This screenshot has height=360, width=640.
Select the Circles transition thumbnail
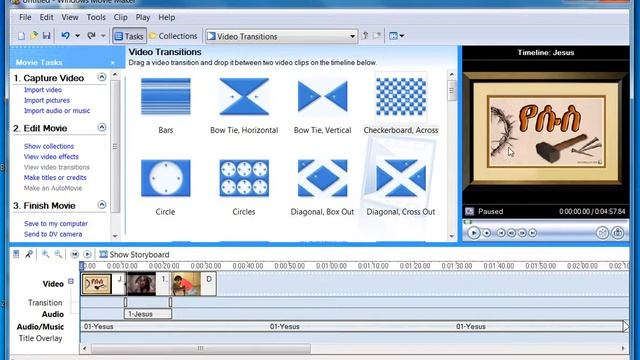(x=244, y=178)
